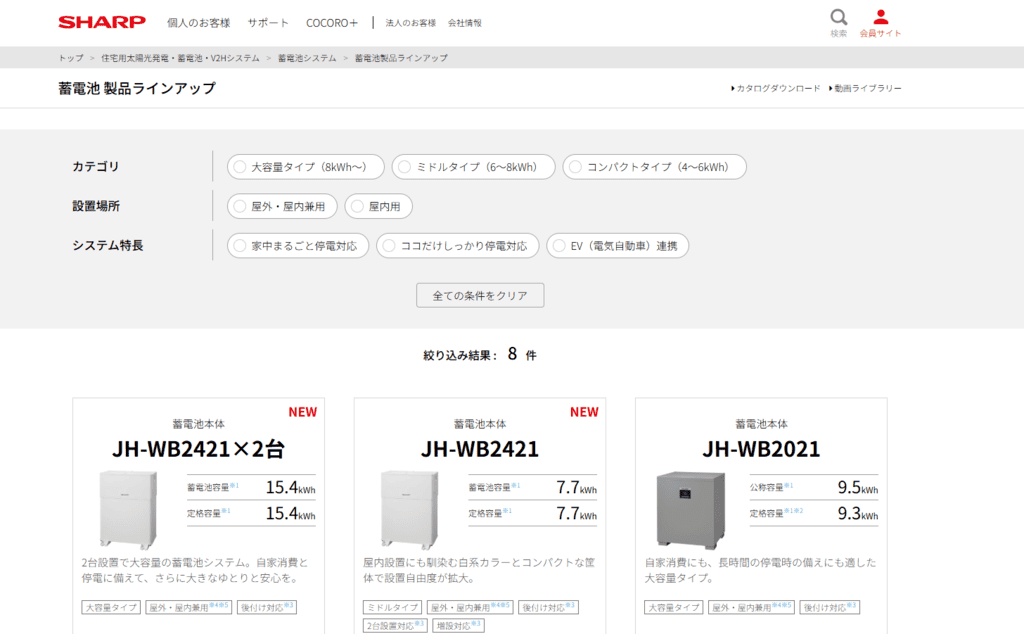
Task: Toggle 屋外・屋内兼用 installation filter
Action: (284, 207)
